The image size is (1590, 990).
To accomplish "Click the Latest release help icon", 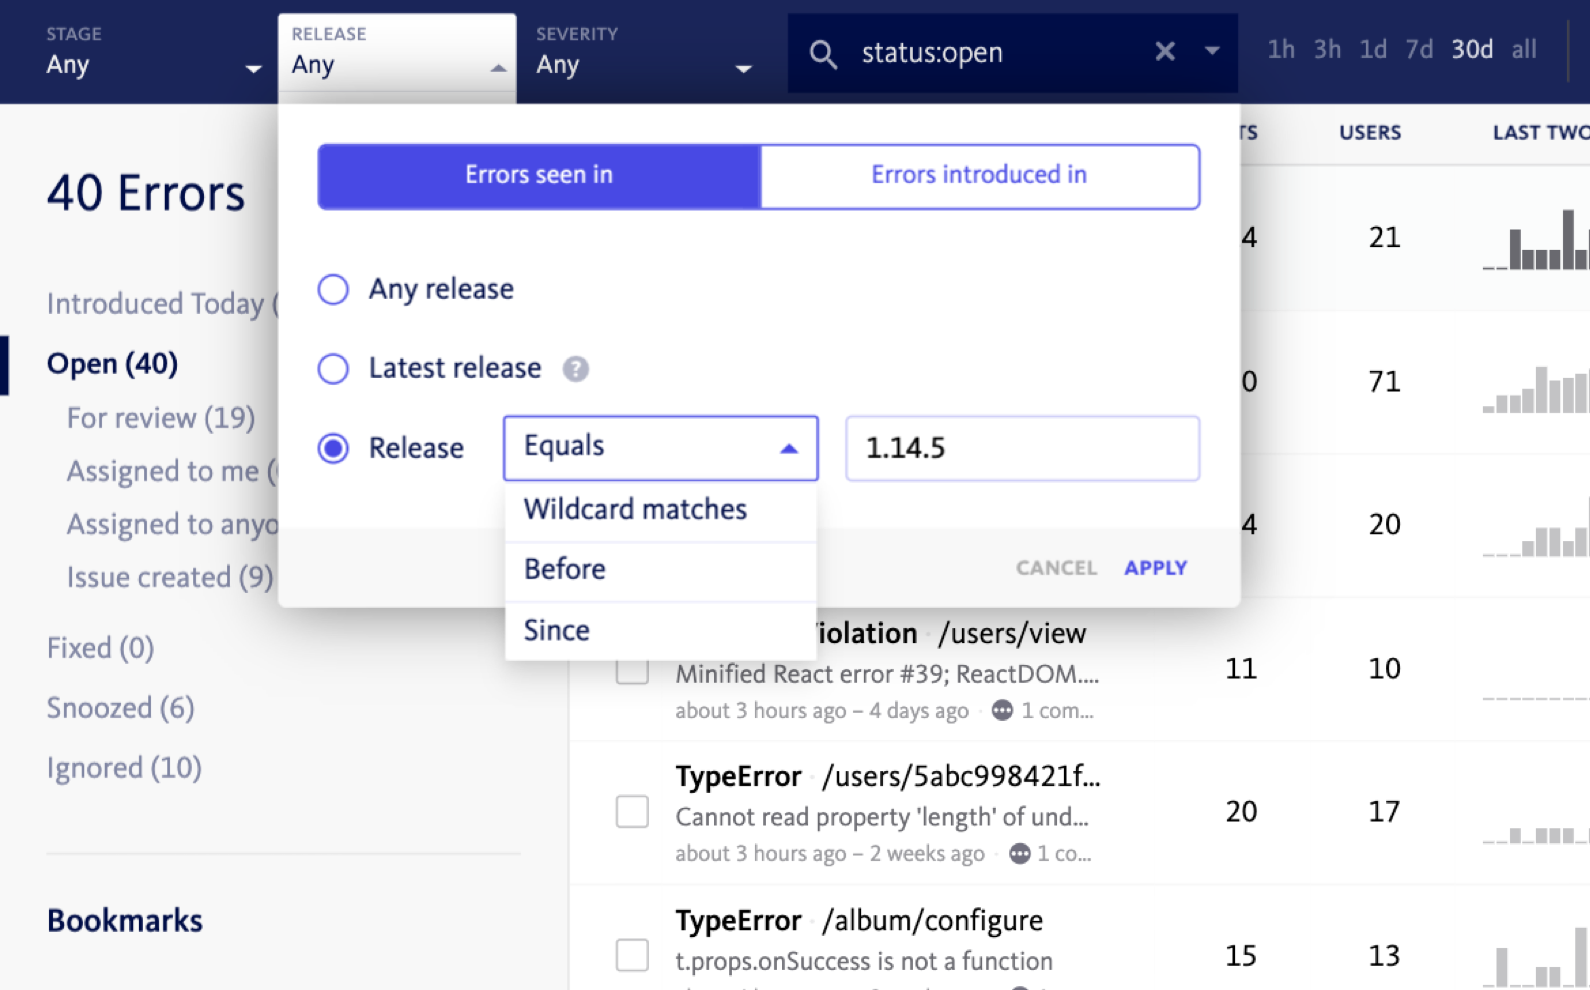I will coord(576,369).
